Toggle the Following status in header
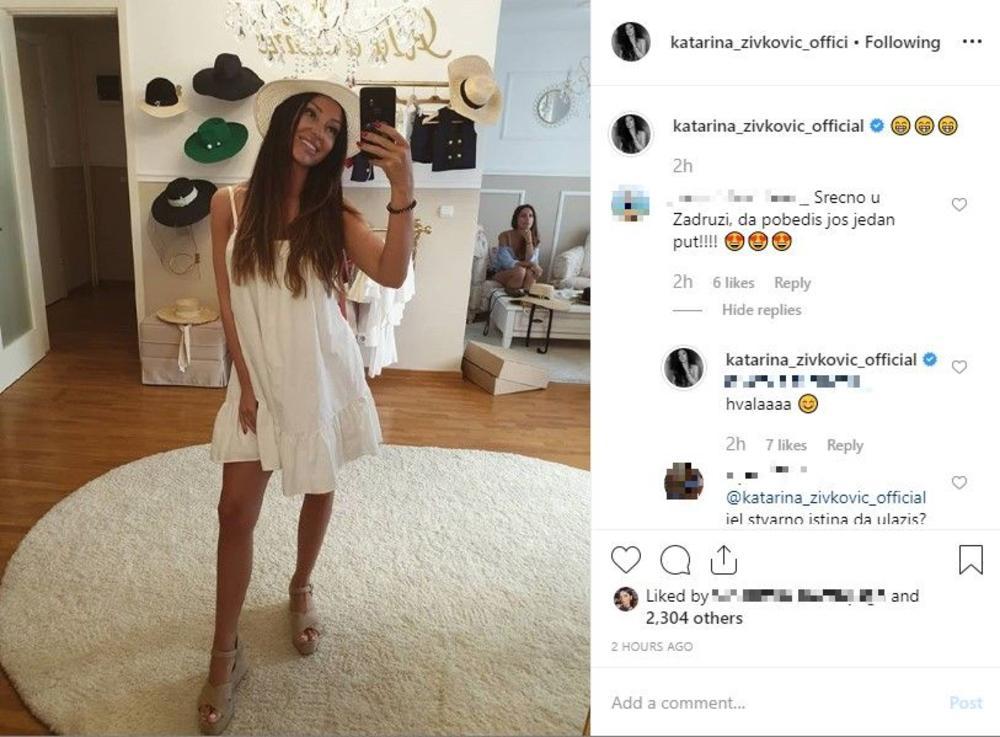This screenshot has width=1000, height=737. click(902, 42)
